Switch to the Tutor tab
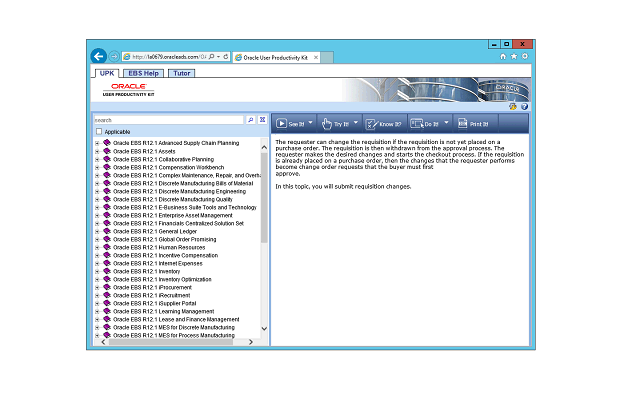 (181, 73)
